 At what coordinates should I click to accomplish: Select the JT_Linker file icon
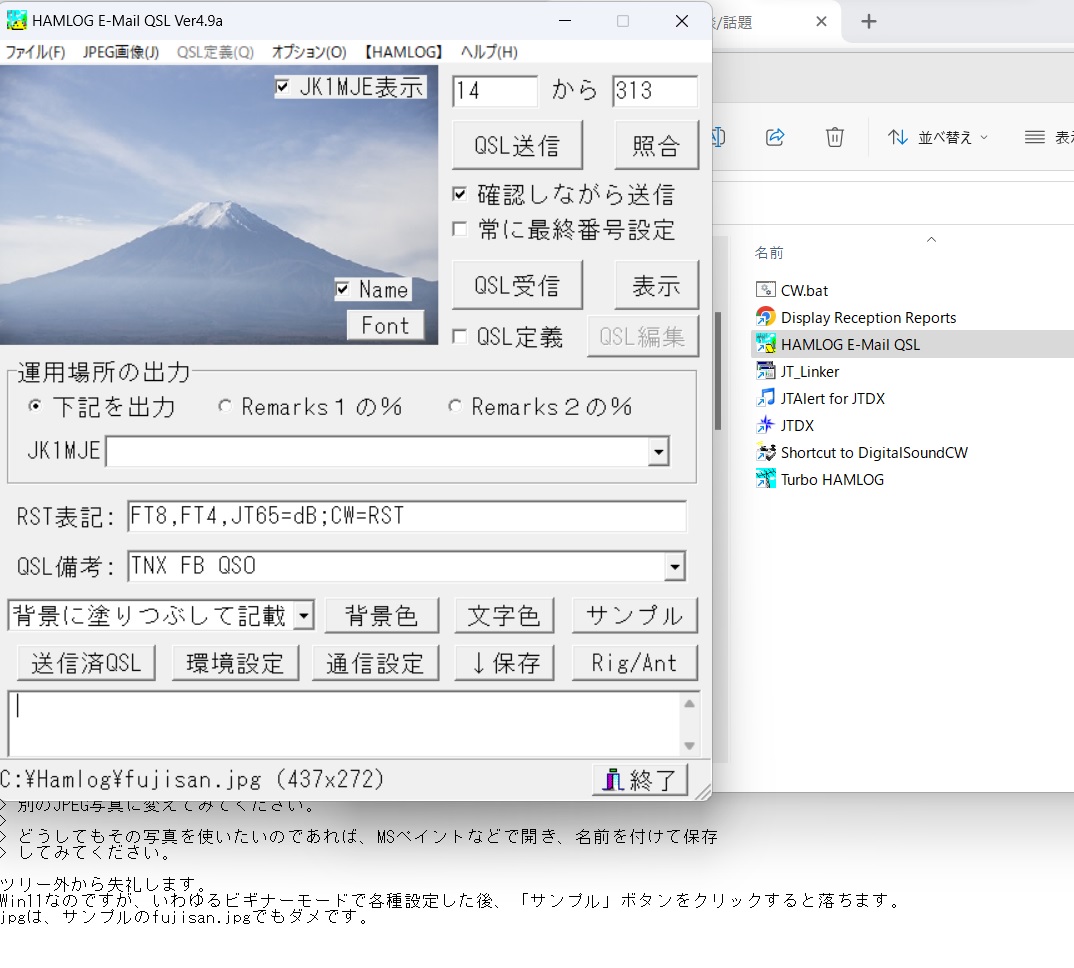766,371
